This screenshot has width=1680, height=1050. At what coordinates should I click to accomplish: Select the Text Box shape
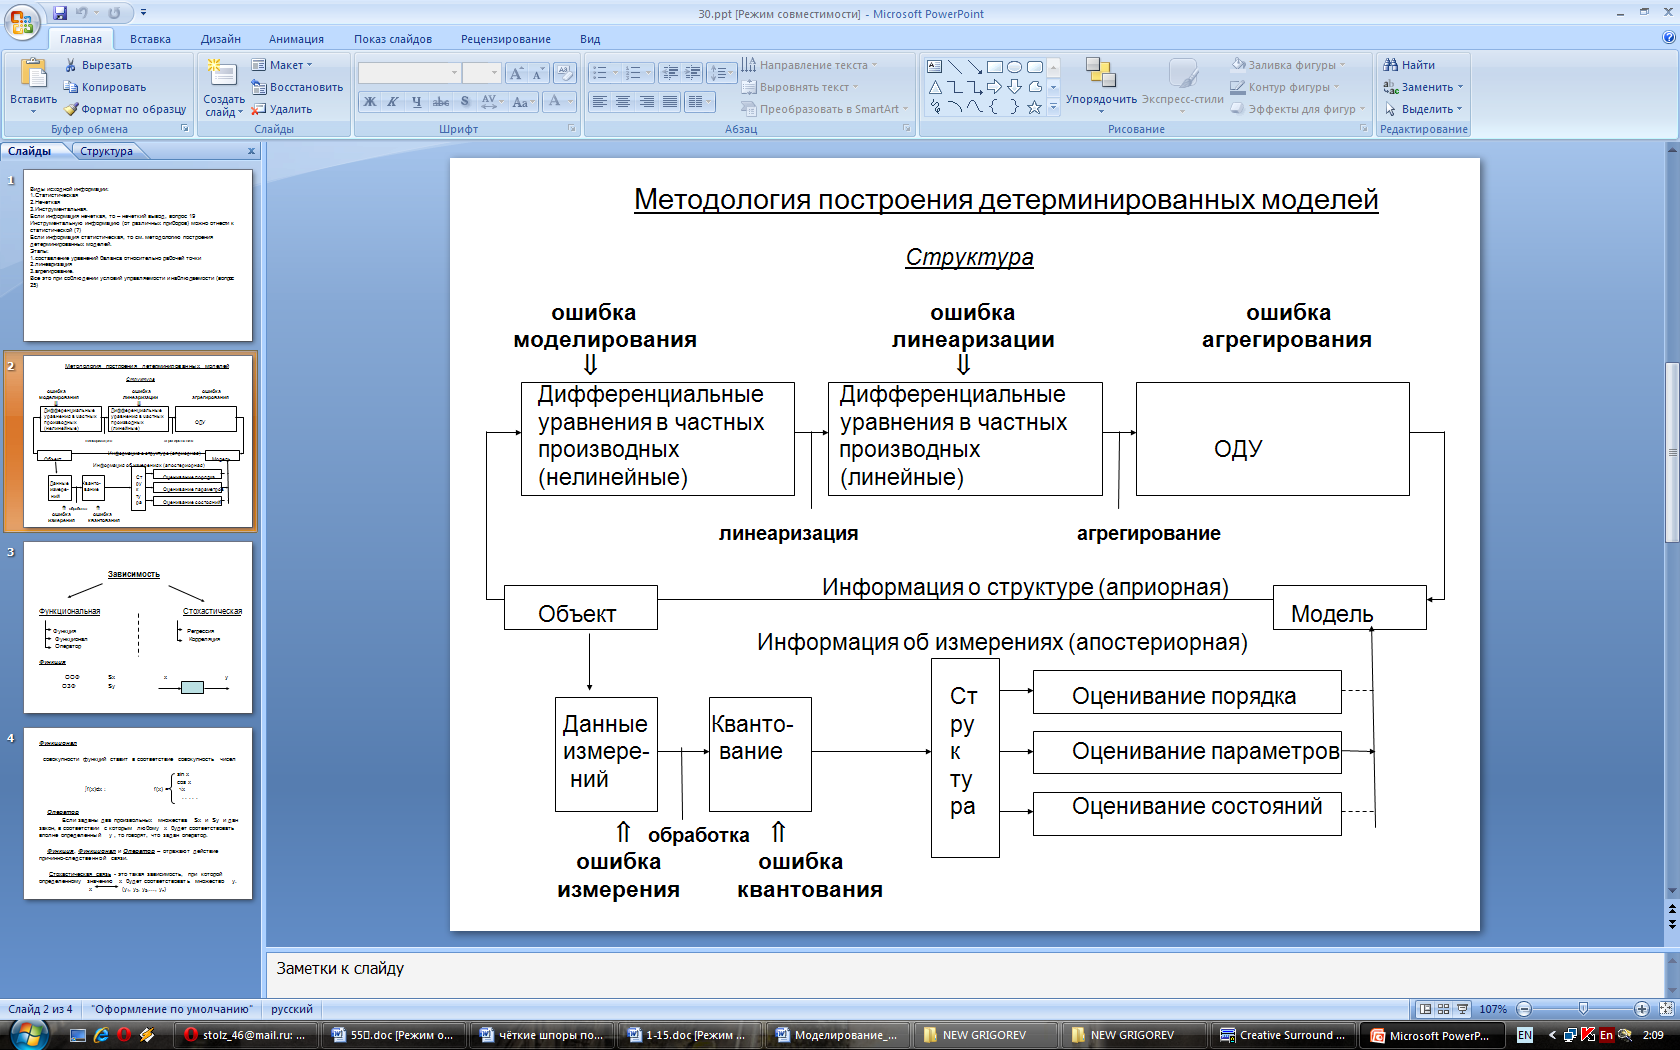pyautogui.click(x=935, y=67)
